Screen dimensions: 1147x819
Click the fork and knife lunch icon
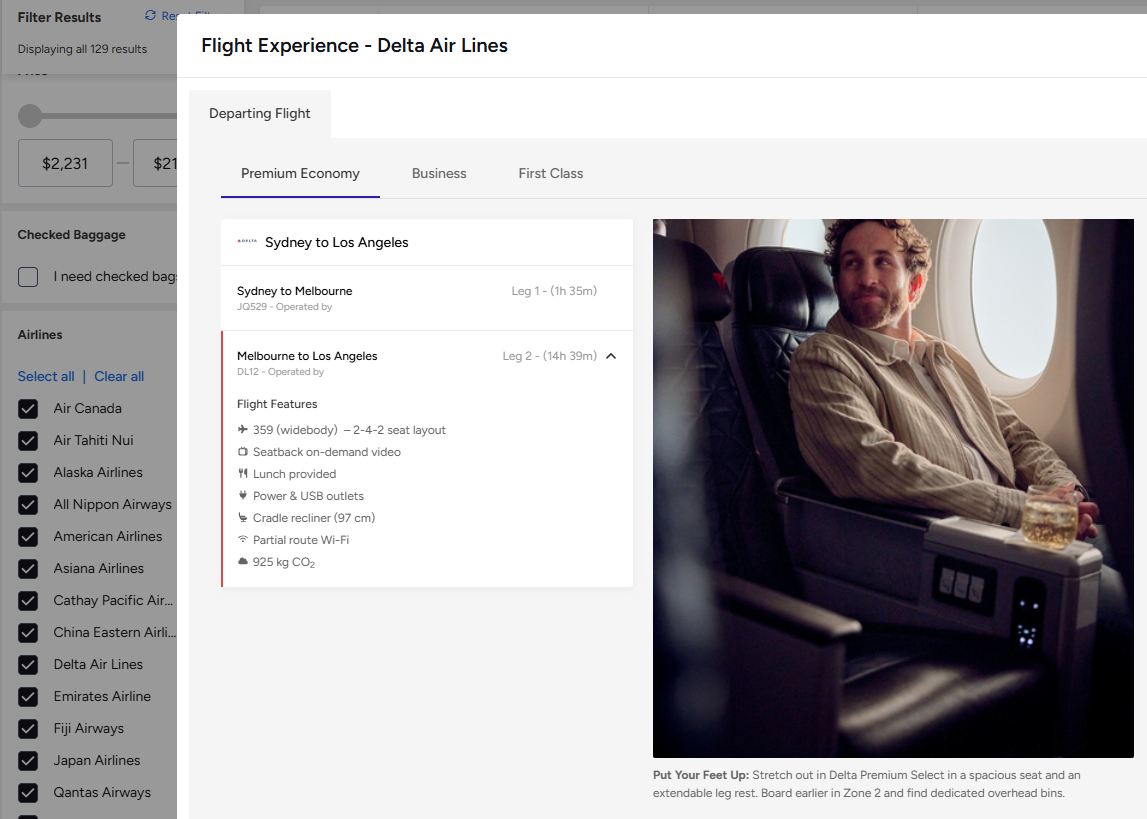243,473
